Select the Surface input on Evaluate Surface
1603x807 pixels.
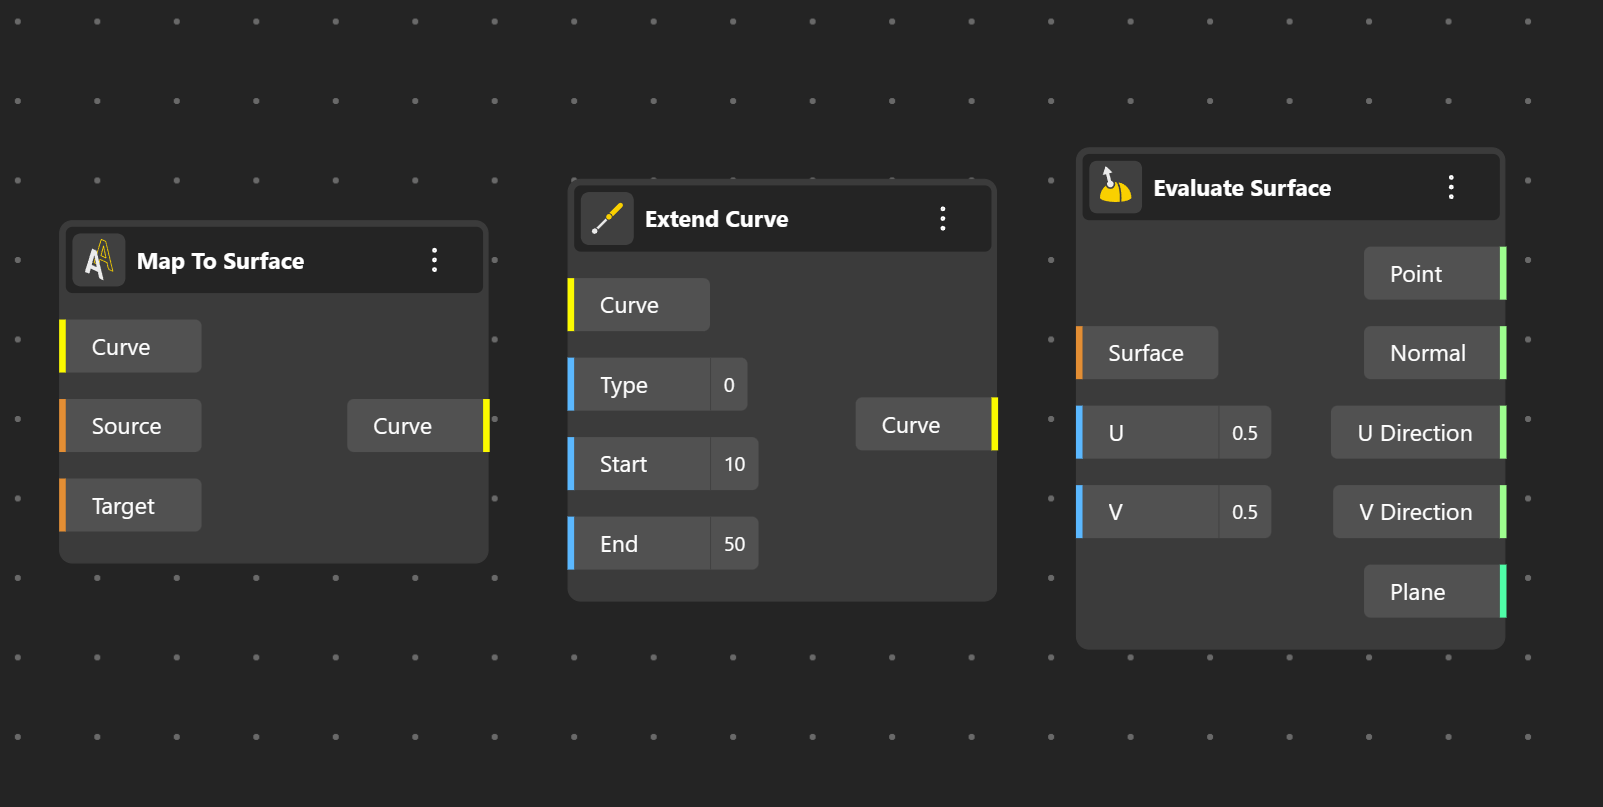pos(1146,353)
